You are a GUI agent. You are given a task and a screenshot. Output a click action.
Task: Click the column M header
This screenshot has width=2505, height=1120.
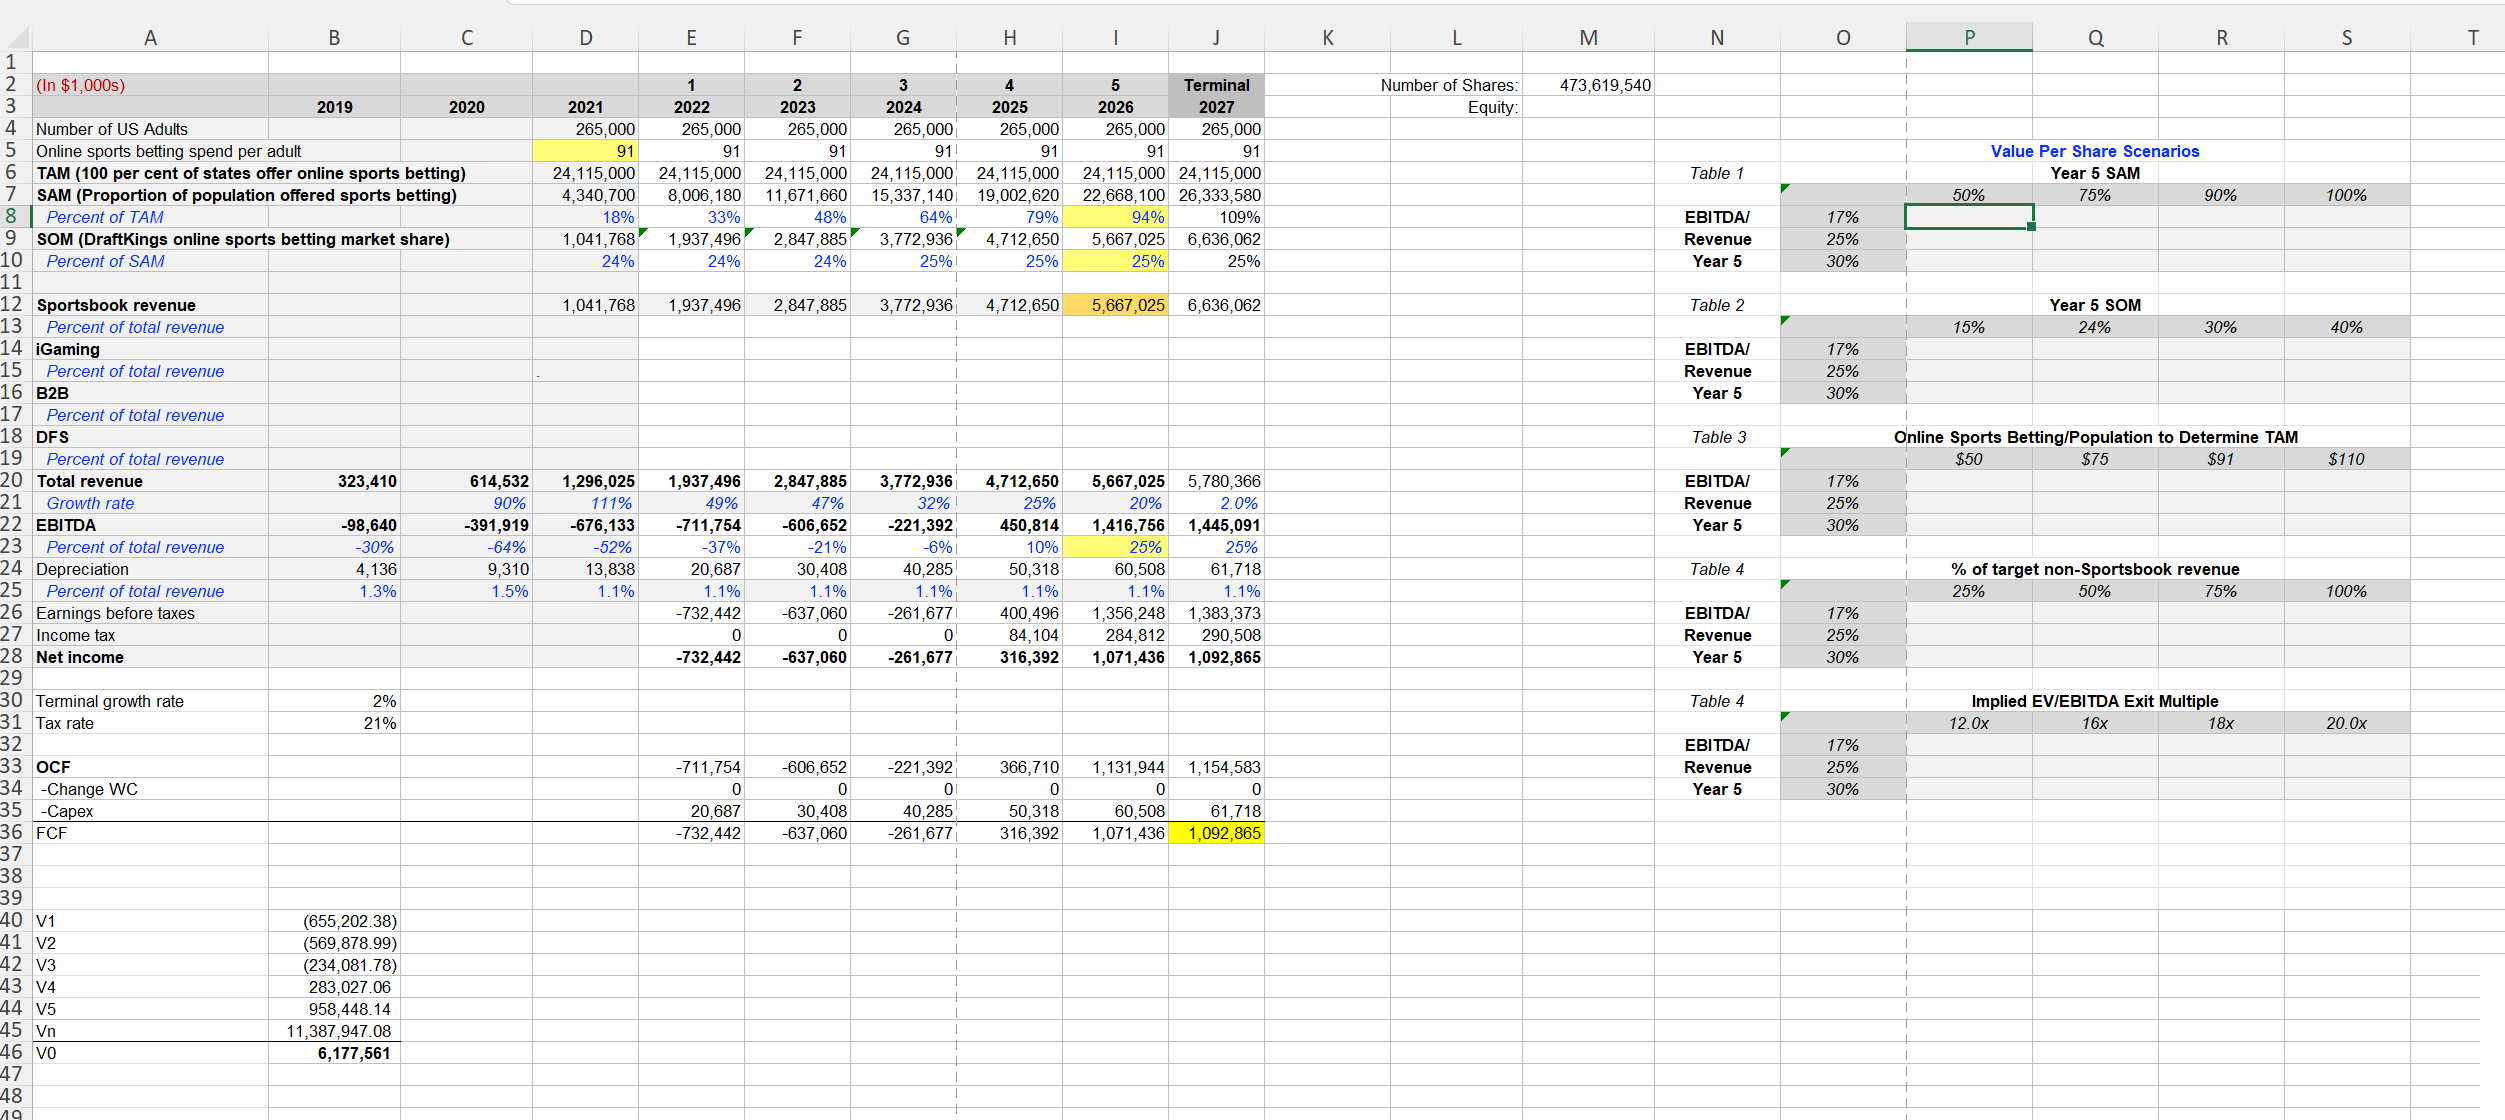pos(1588,37)
